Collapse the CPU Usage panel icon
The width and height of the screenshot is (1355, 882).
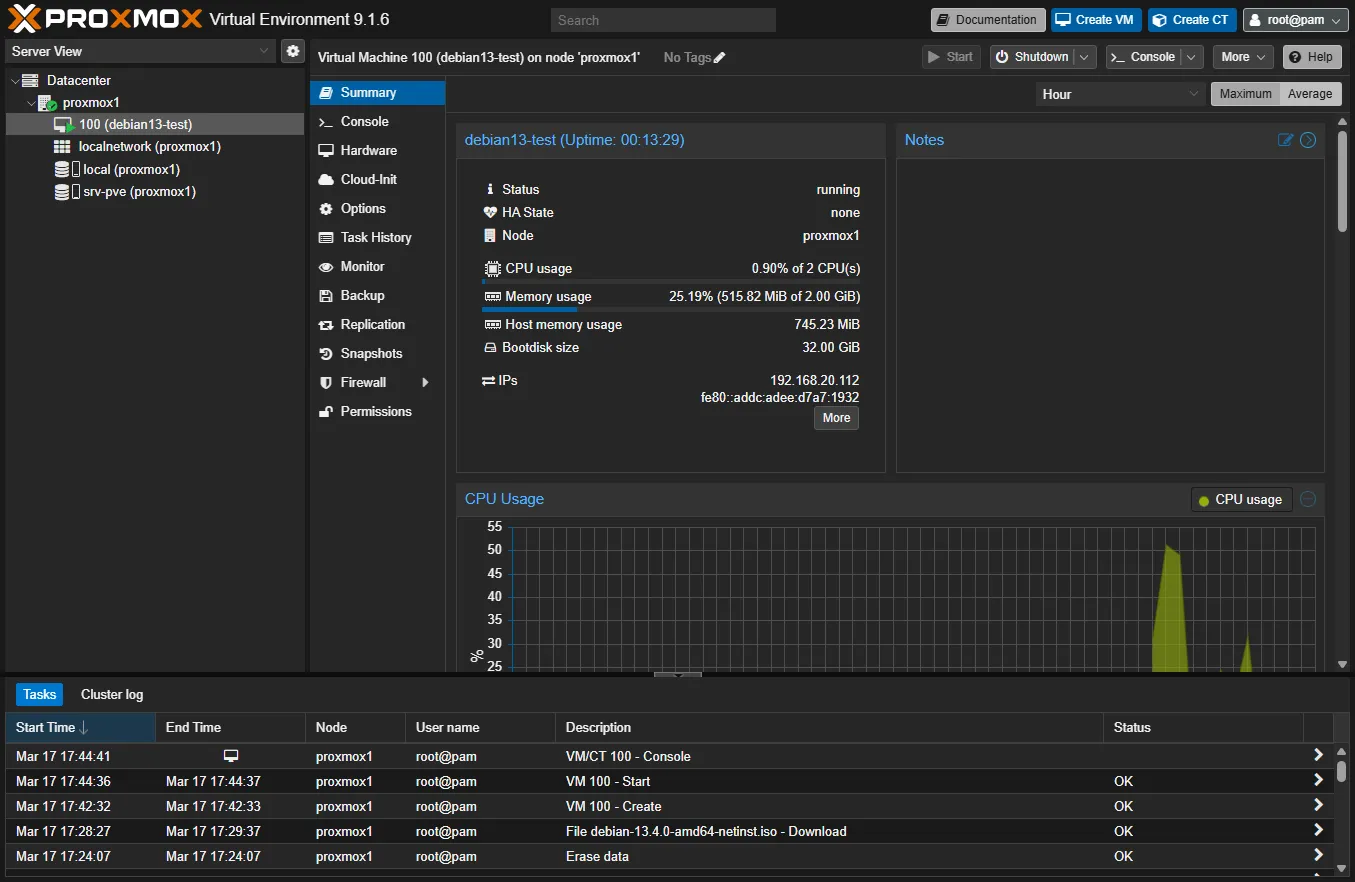(x=1308, y=499)
